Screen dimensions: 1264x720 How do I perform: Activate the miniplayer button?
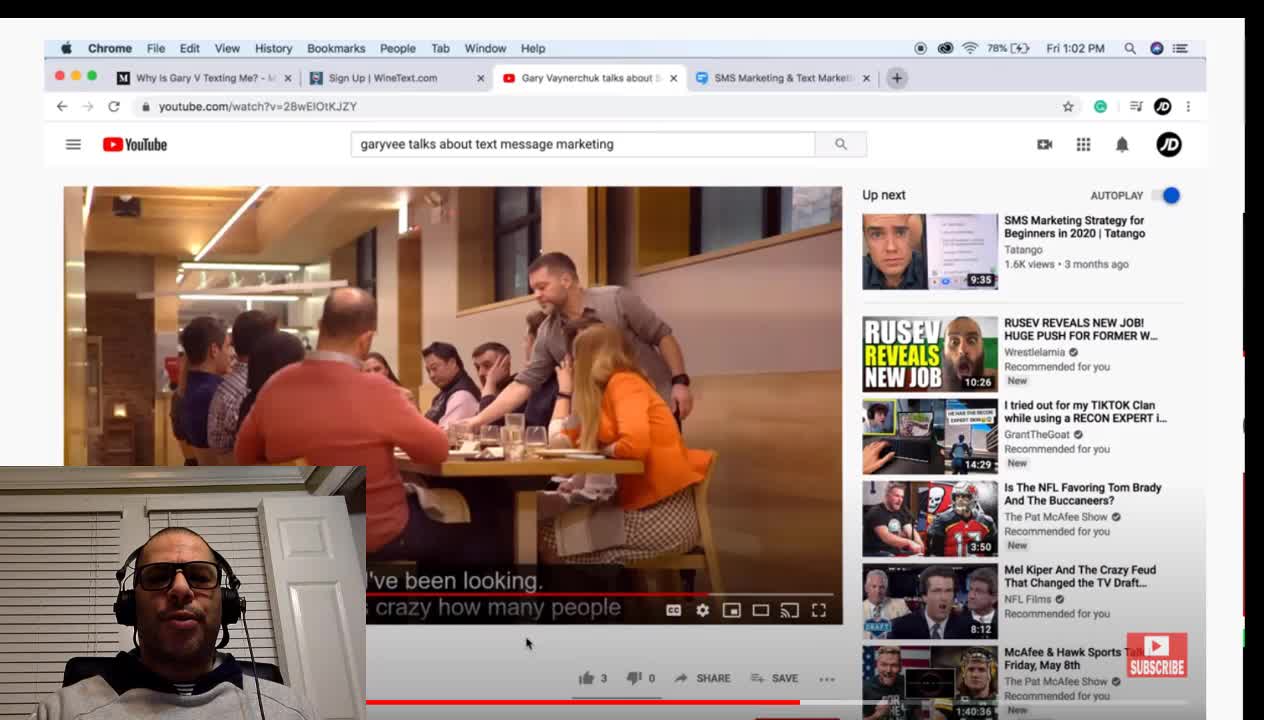tap(731, 610)
